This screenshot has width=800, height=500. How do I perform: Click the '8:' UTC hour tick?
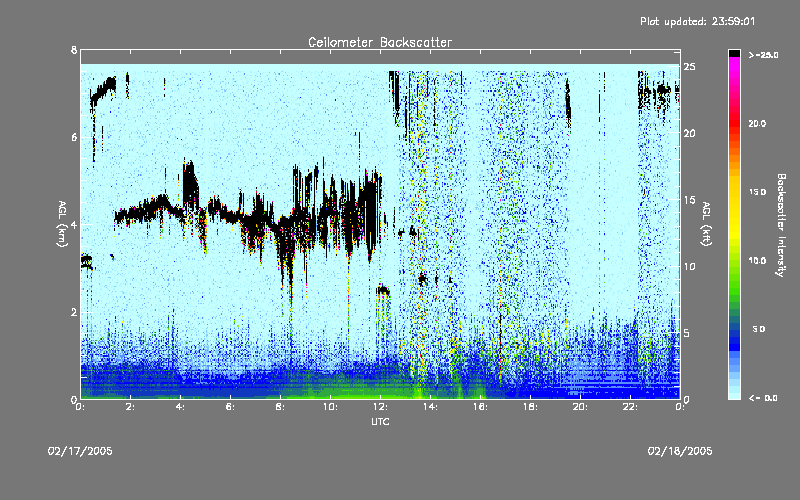pos(280,407)
